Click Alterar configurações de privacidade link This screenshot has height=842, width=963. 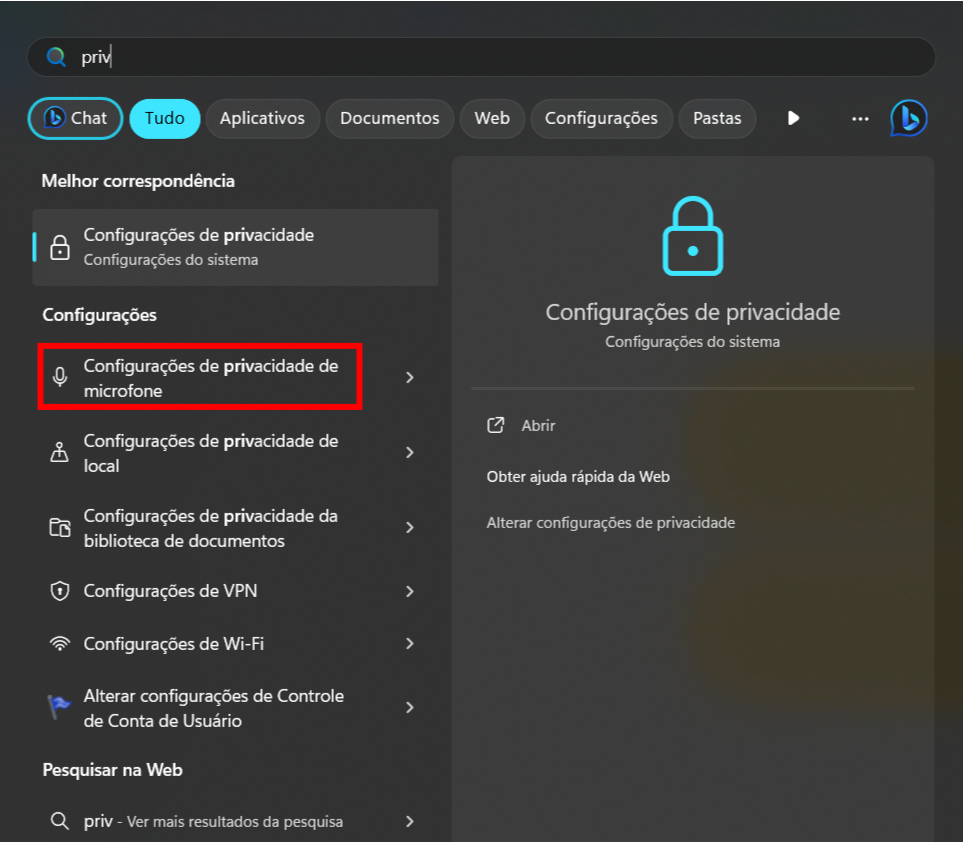click(610, 522)
